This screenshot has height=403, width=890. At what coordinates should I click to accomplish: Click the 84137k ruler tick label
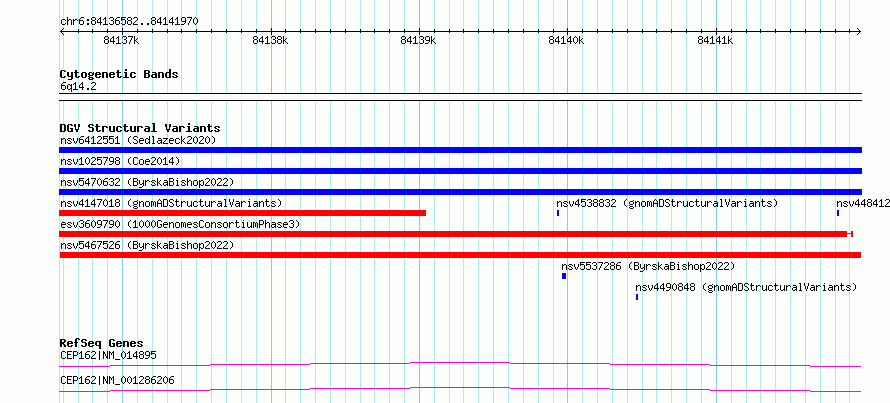[x=121, y=40]
